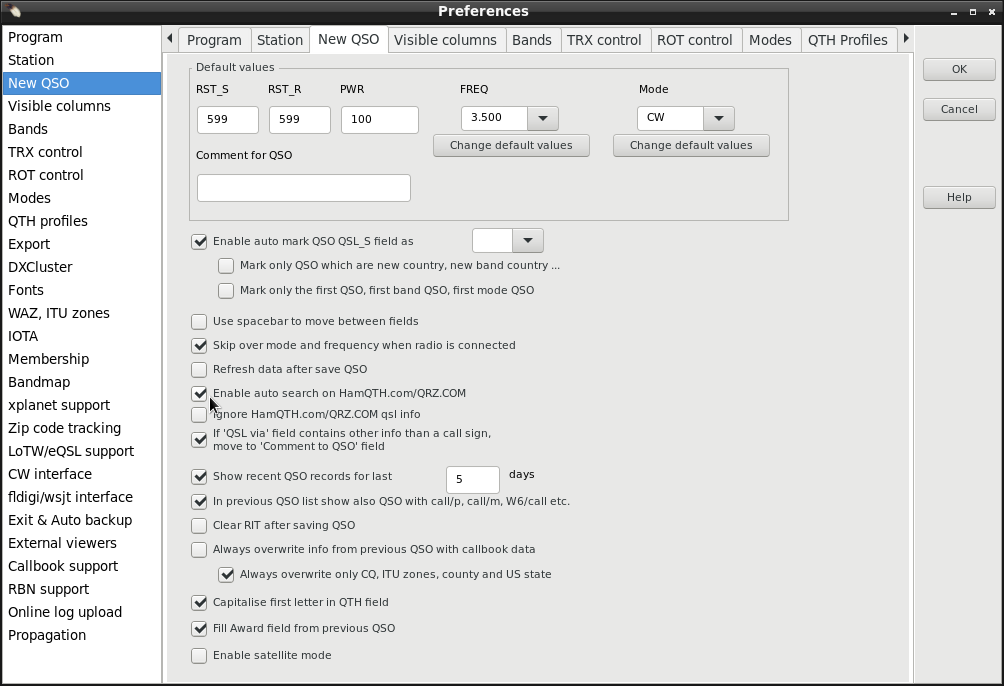Switch to the Bands tab
The height and width of the screenshot is (686, 1004).
[x=531, y=40]
